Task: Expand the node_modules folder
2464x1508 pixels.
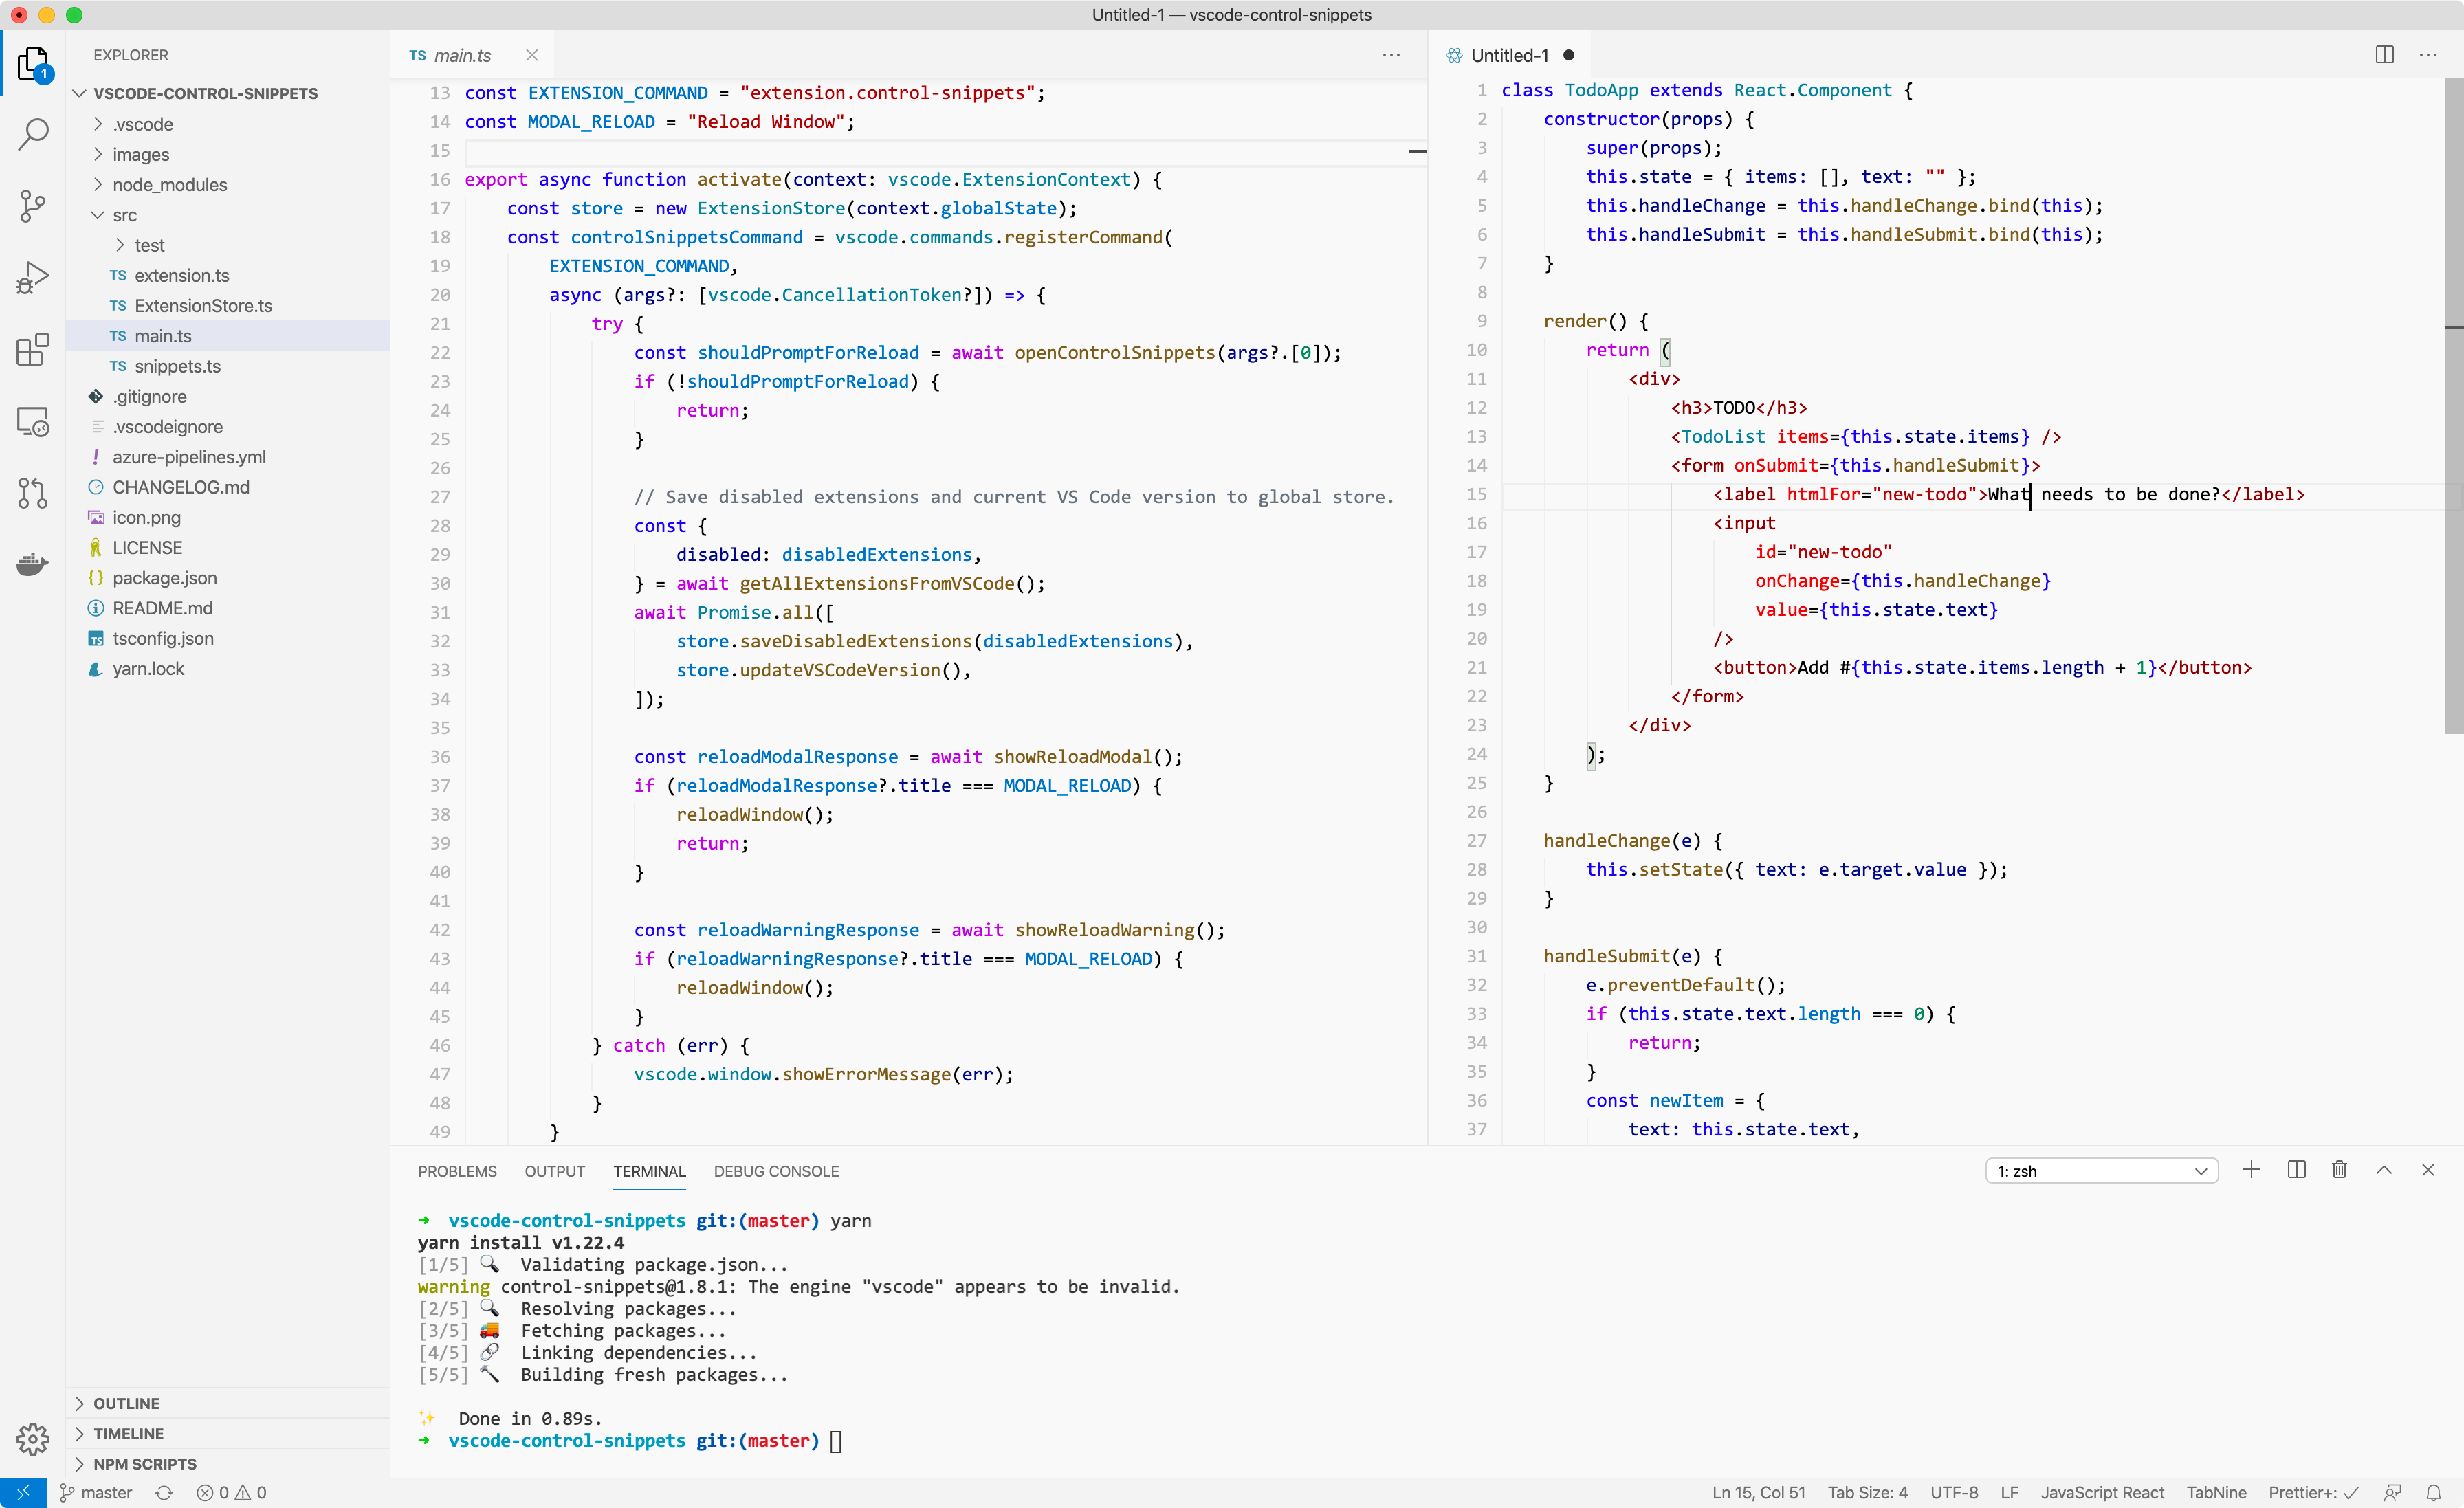Action: click(169, 185)
